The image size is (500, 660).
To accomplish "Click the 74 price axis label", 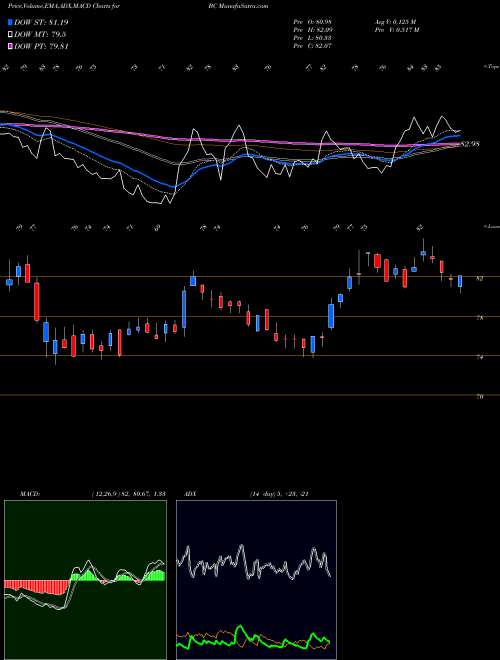I will (x=480, y=357).
